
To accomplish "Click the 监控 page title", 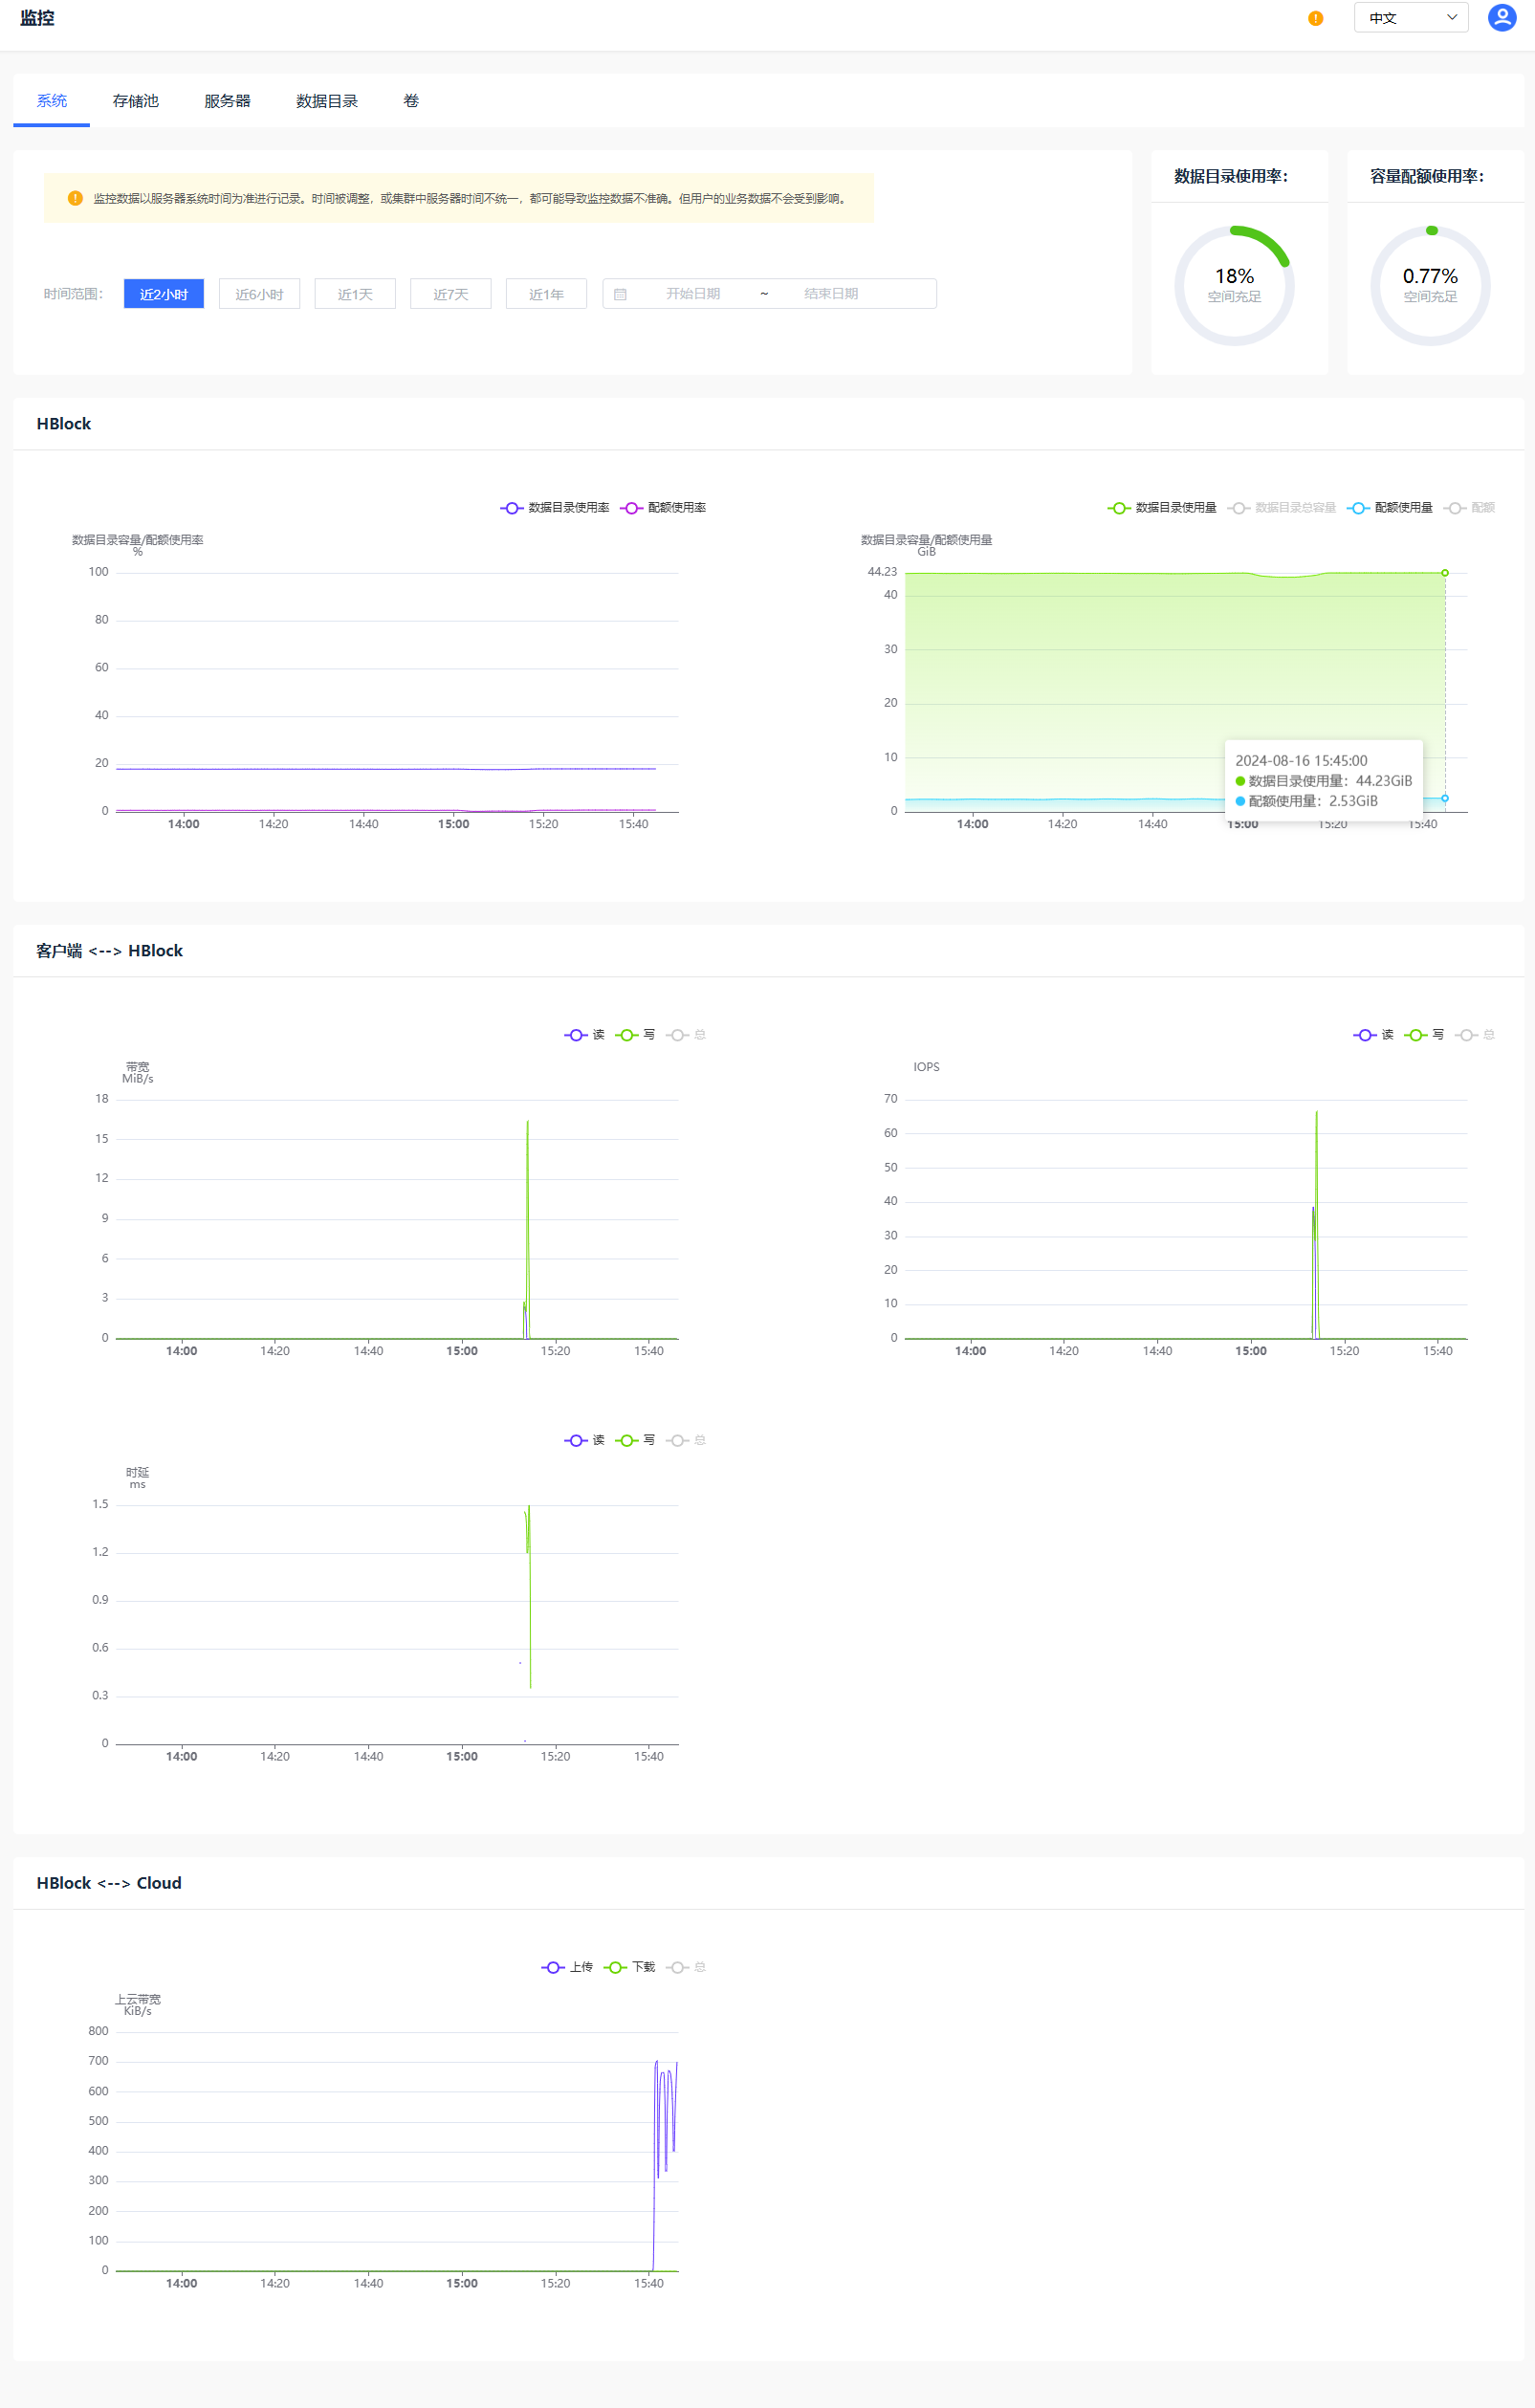I will (x=37, y=18).
